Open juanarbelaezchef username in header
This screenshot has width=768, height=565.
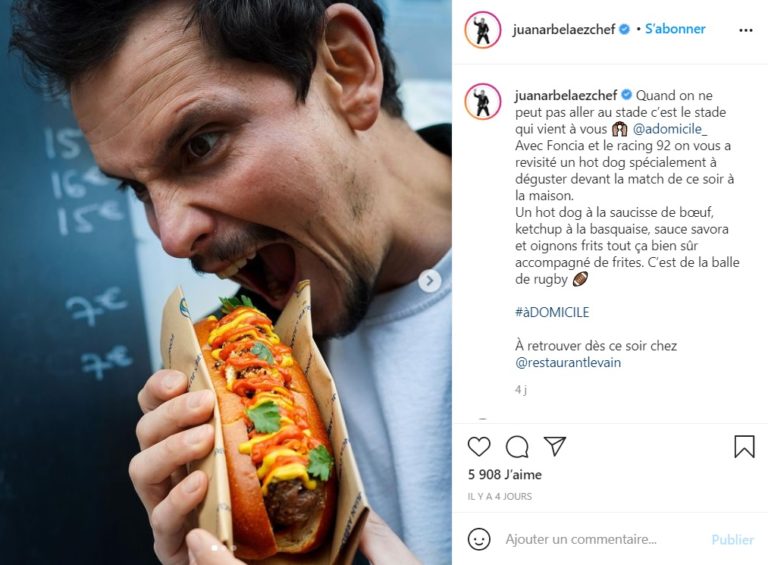click(x=564, y=29)
